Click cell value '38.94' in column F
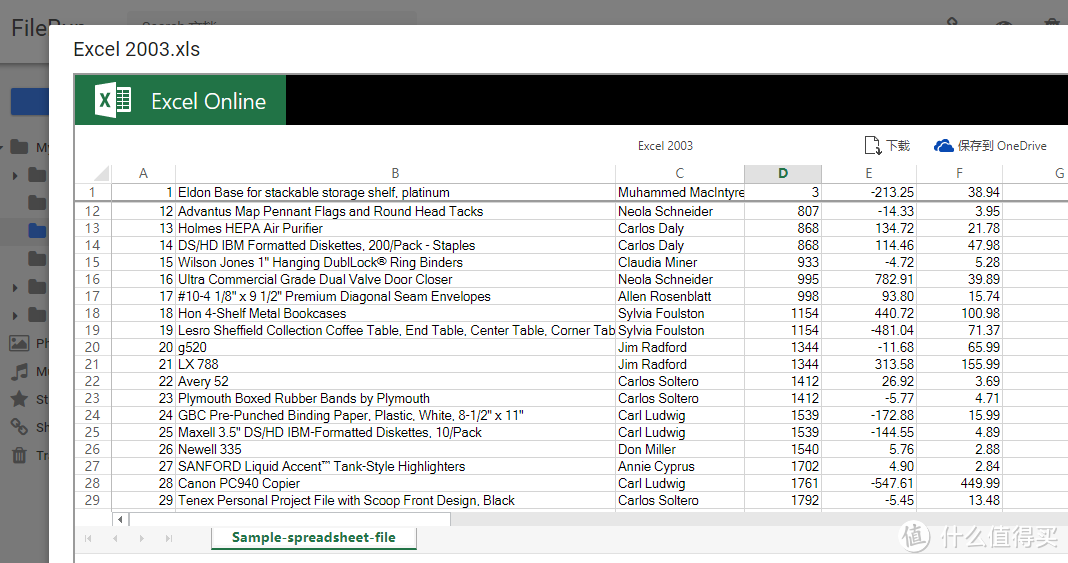 coord(959,193)
